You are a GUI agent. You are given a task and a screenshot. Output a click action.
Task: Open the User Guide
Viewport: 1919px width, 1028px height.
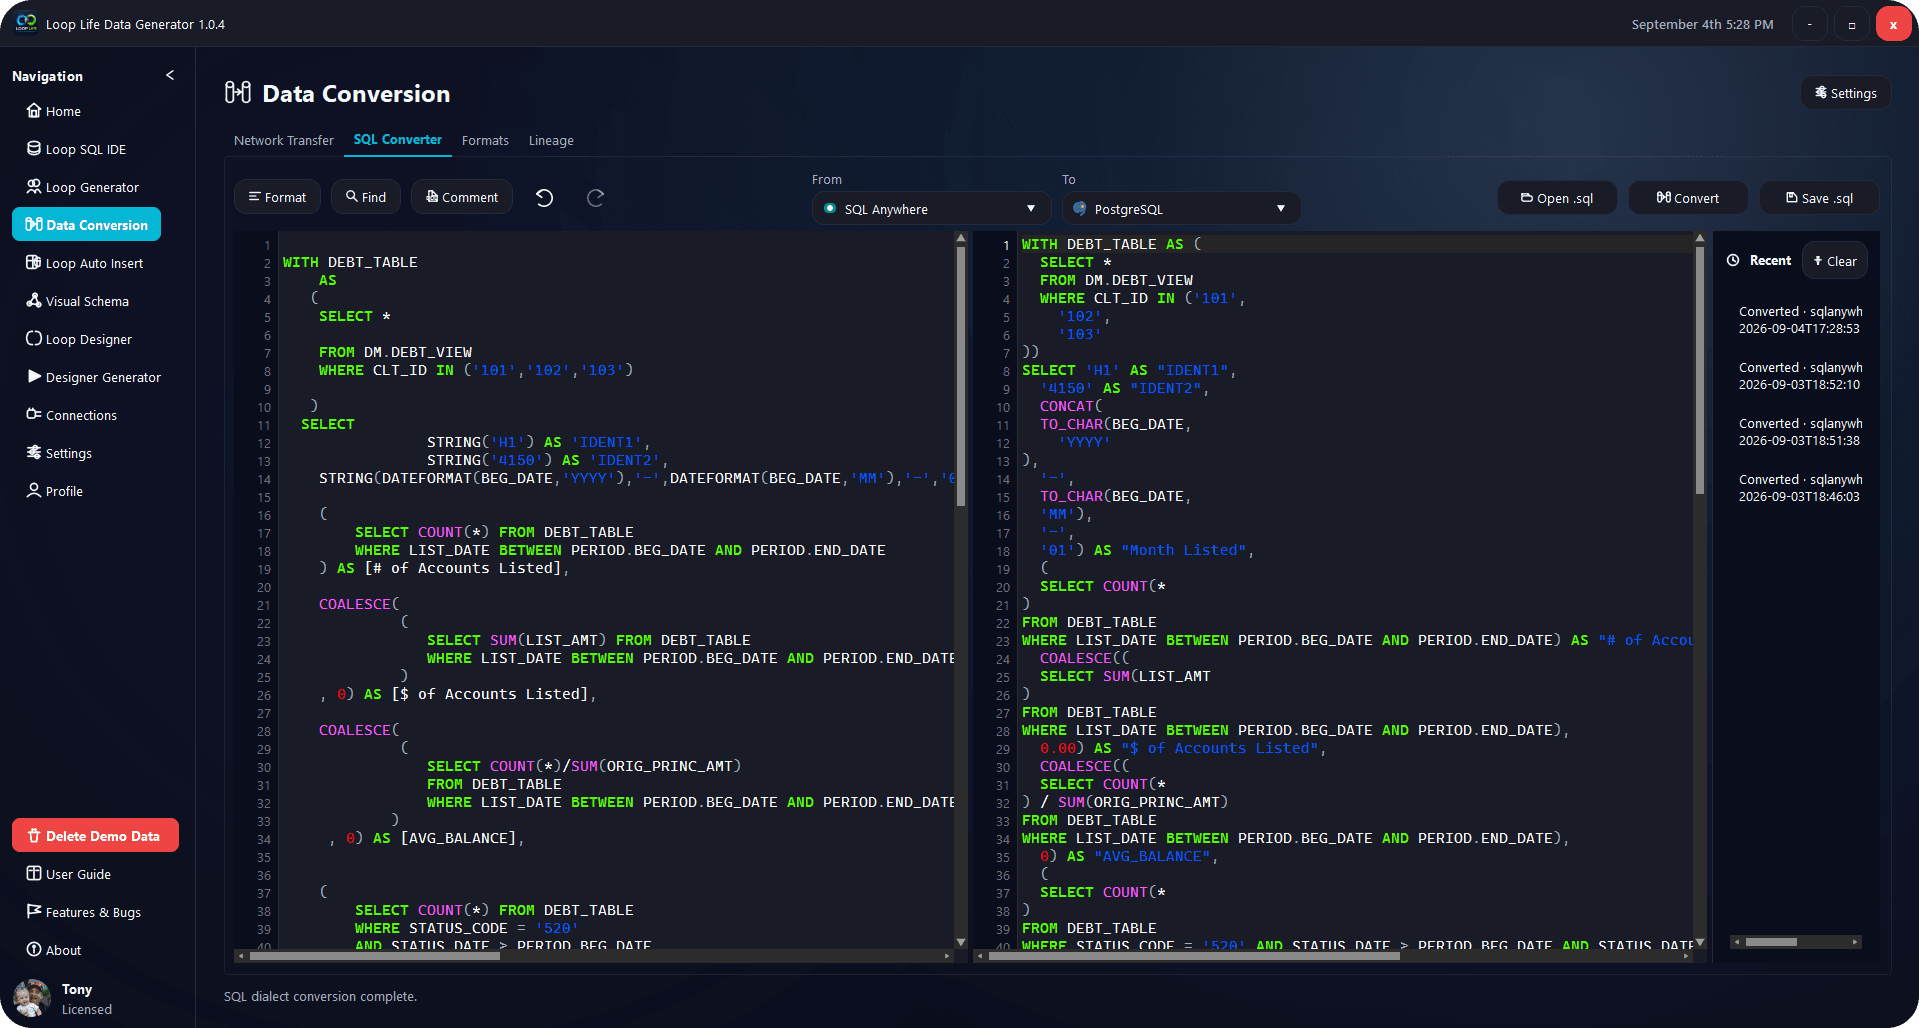(68, 874)
